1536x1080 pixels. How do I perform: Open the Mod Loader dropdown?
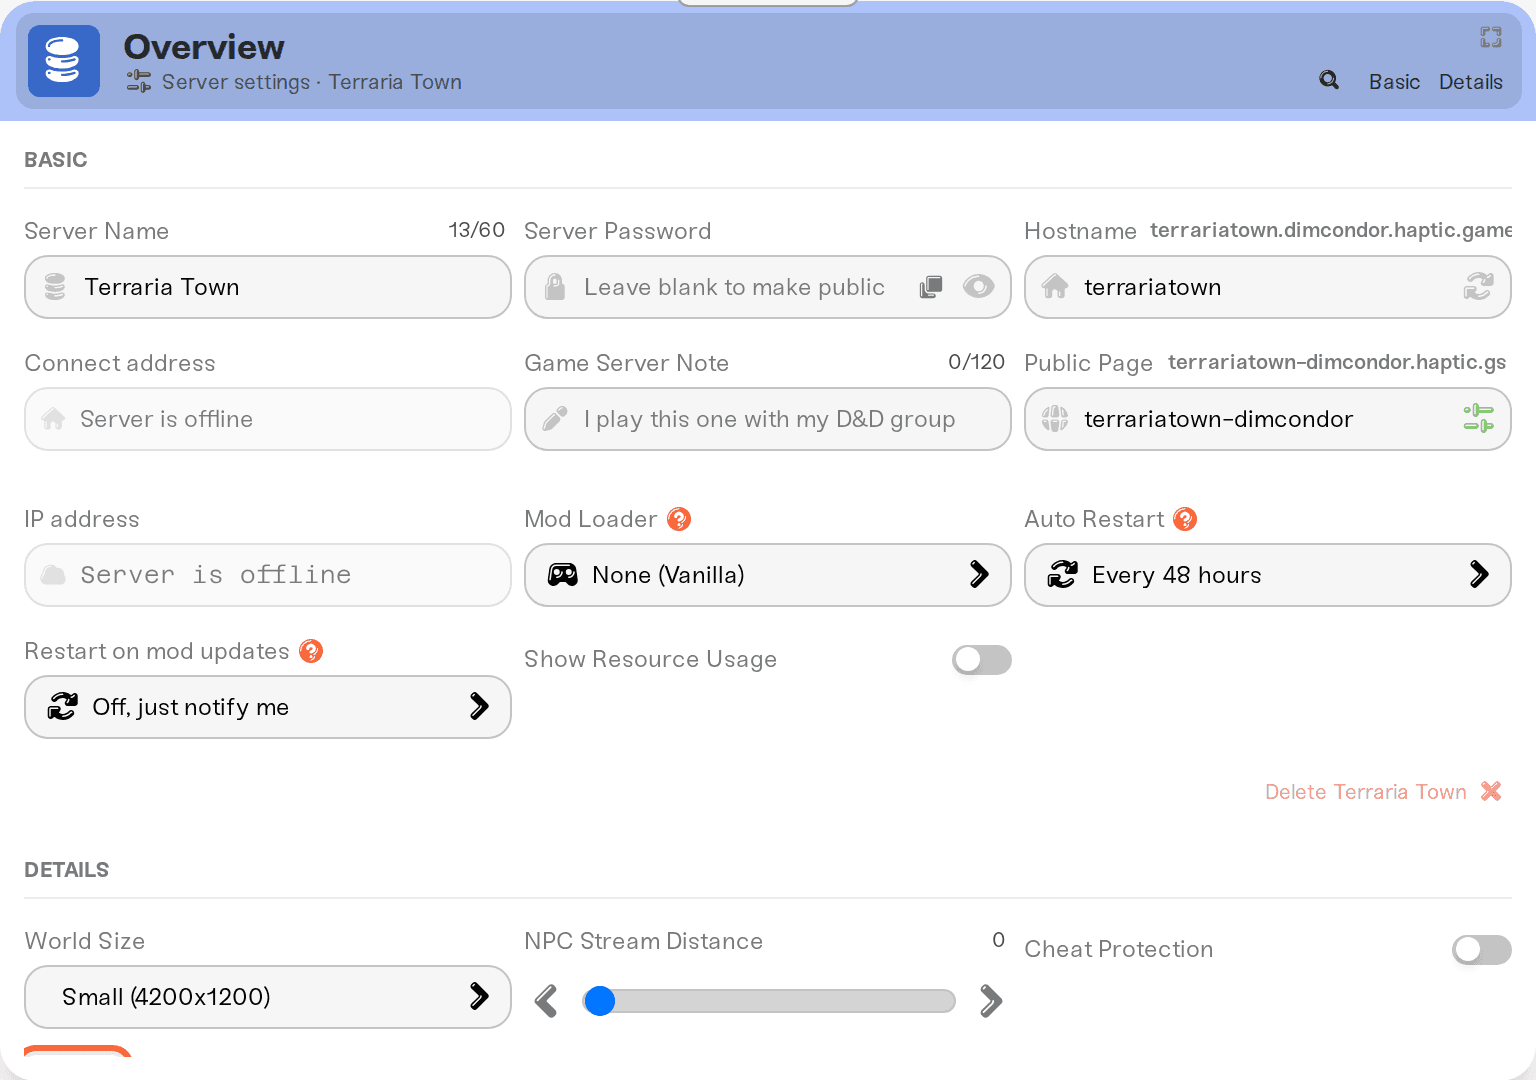[x=768, y=575]
